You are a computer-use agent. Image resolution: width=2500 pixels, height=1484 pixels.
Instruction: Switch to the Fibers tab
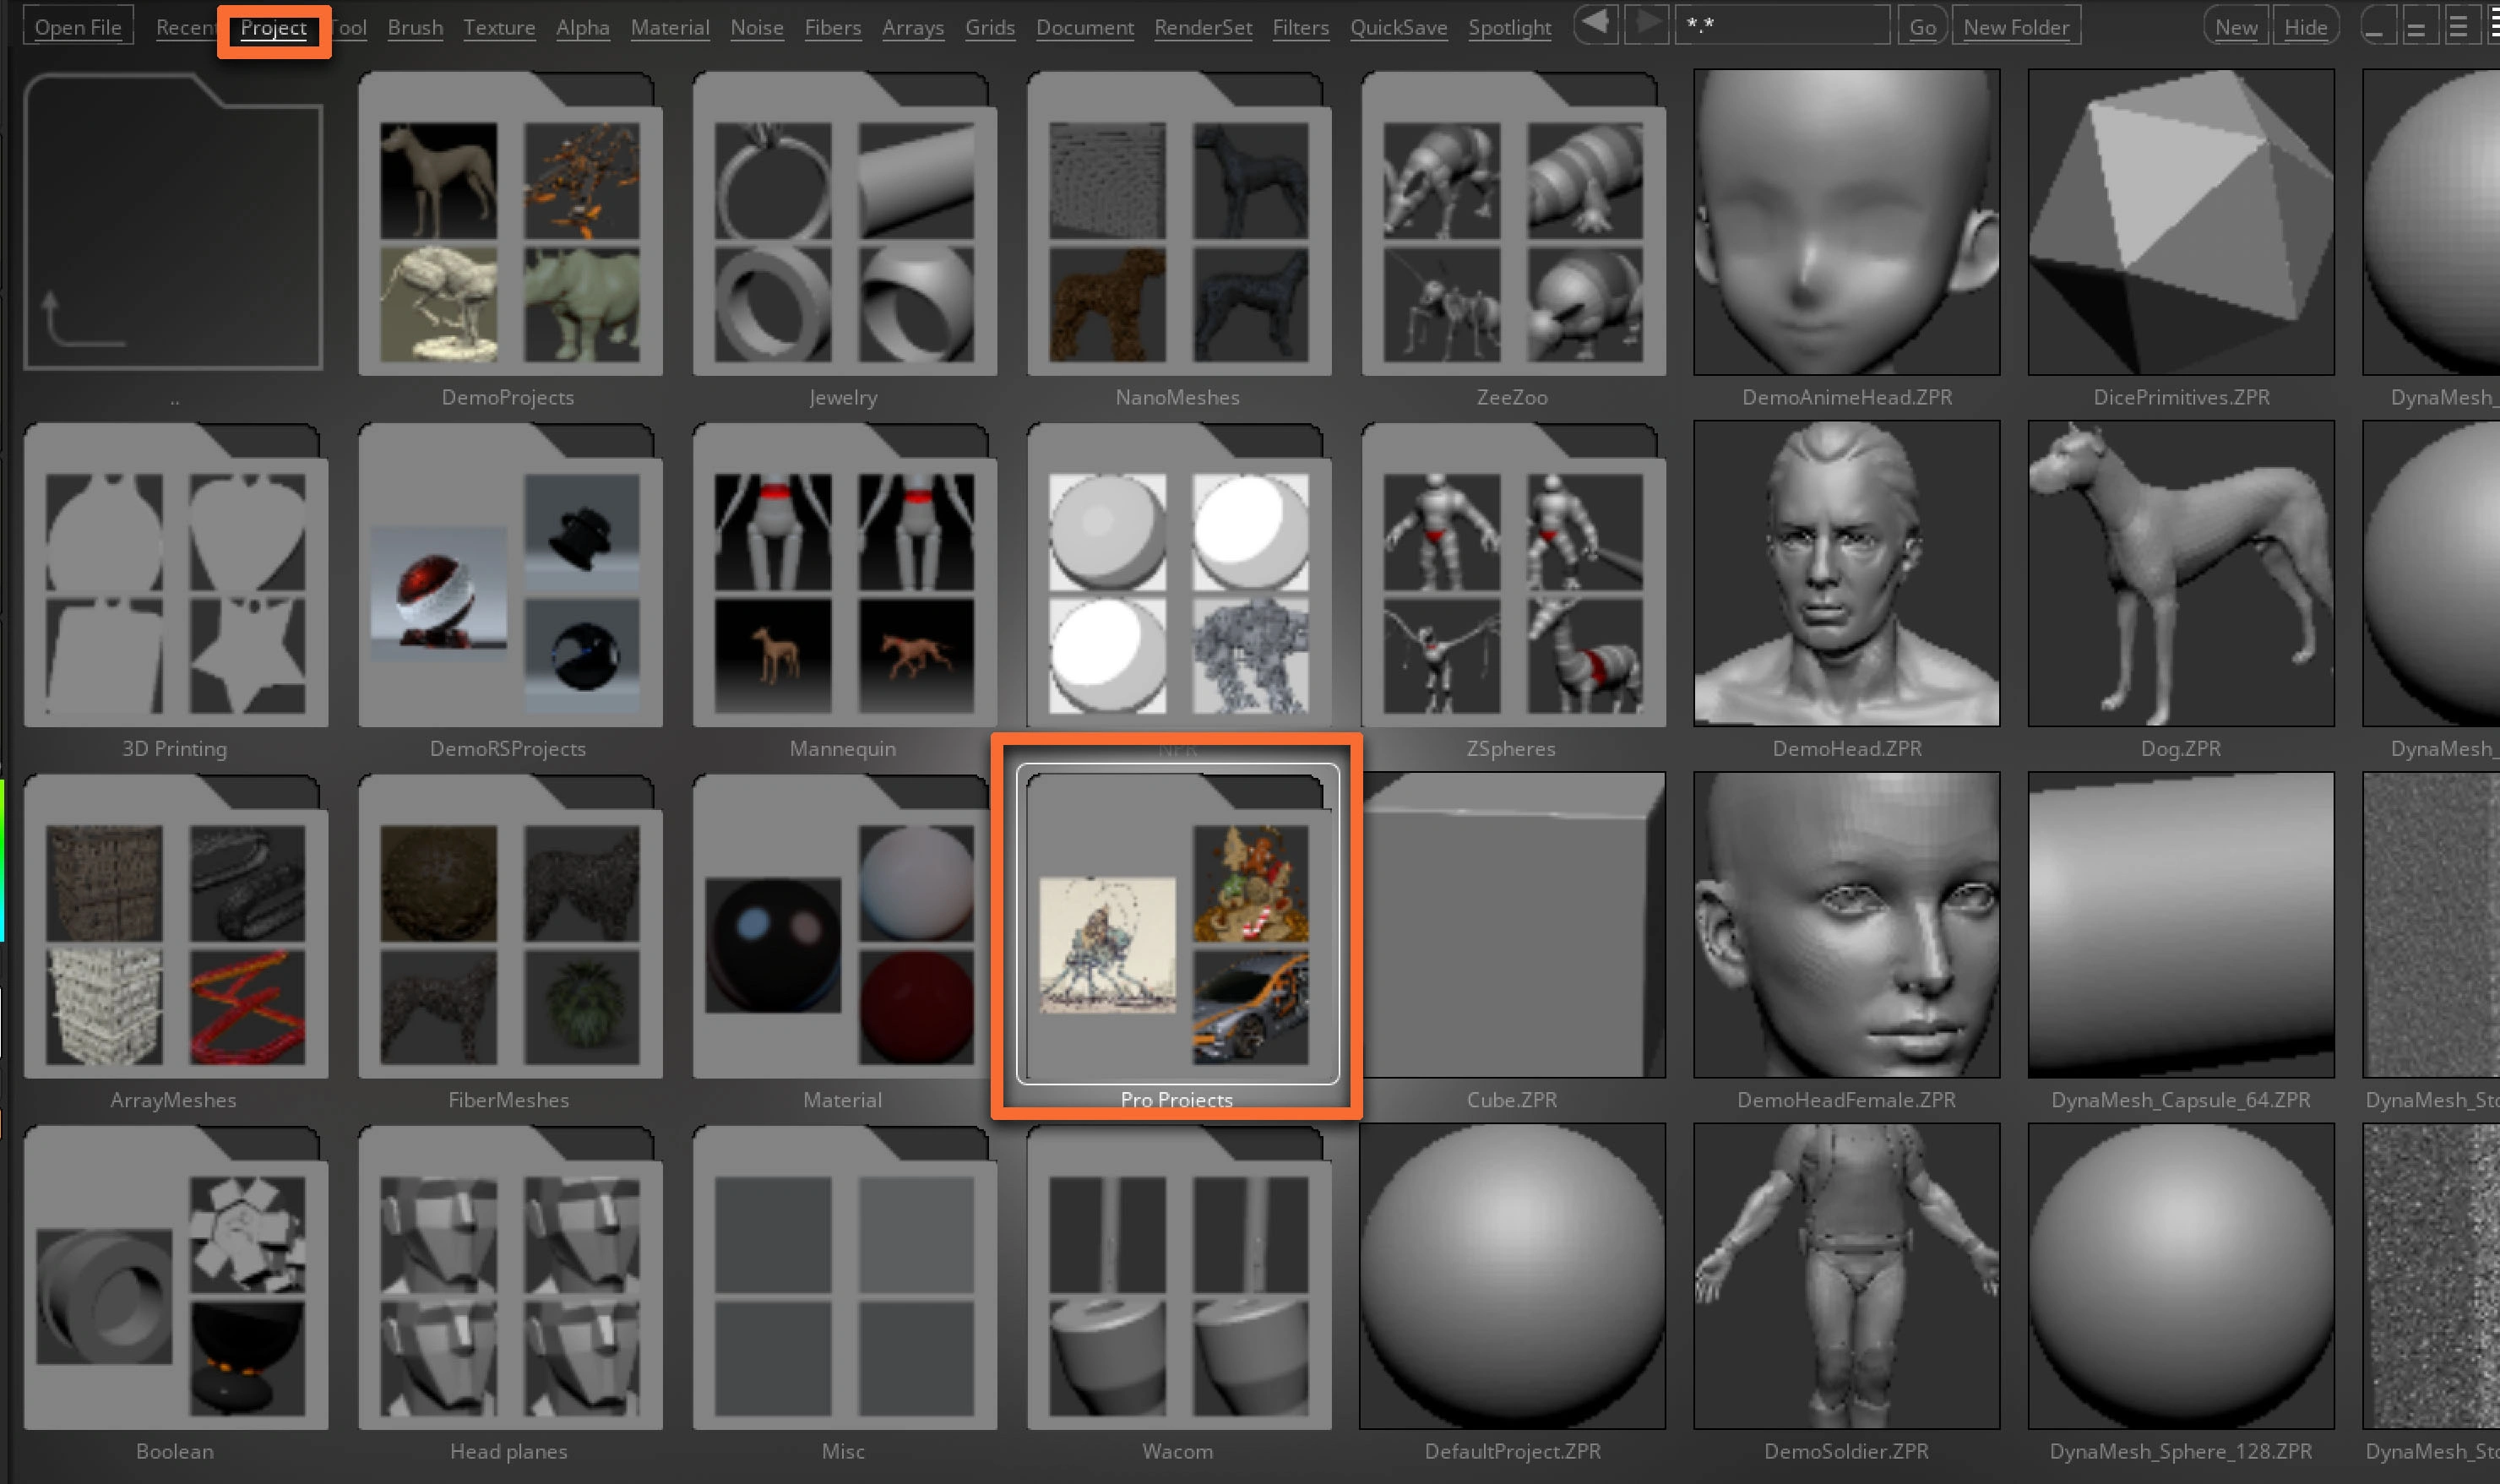(833, 28)
